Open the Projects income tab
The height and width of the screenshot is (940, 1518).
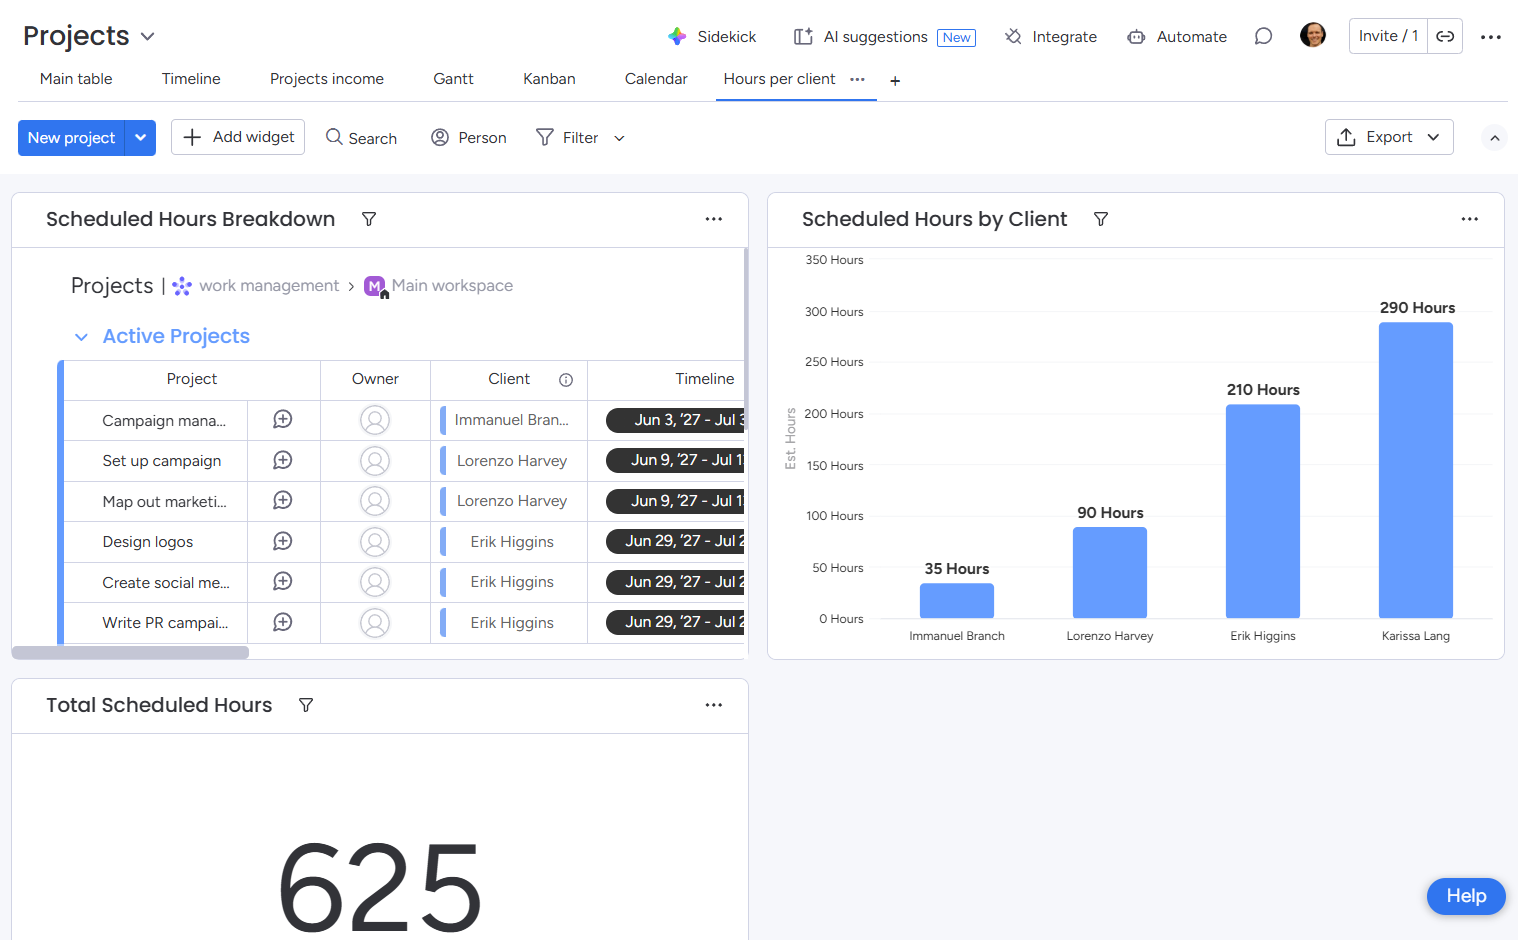(x=327, y=79)
